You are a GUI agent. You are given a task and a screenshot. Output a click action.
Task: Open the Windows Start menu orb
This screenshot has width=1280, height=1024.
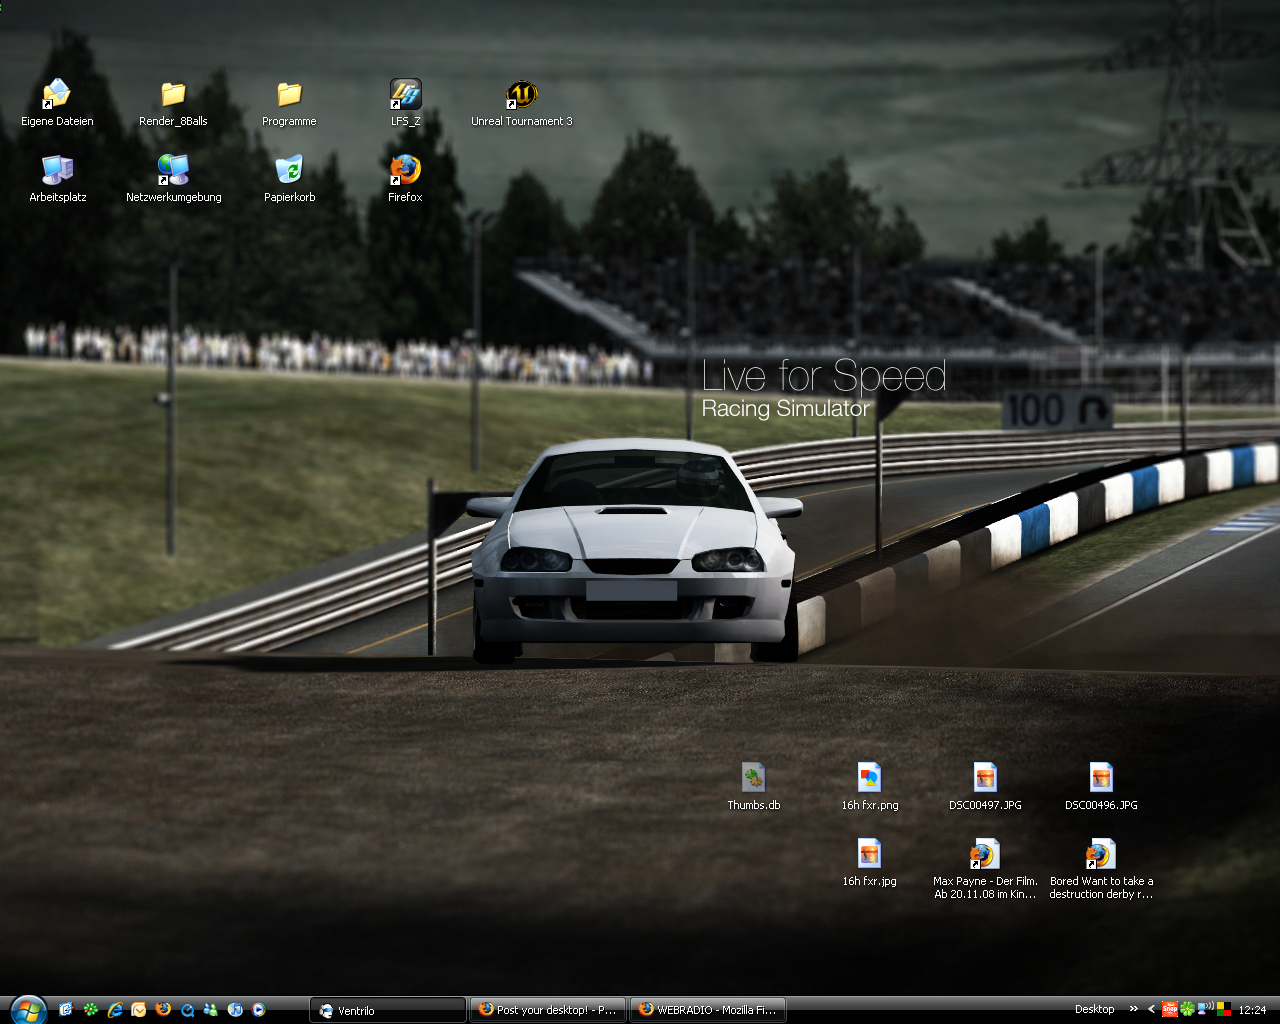(27, 1009)
